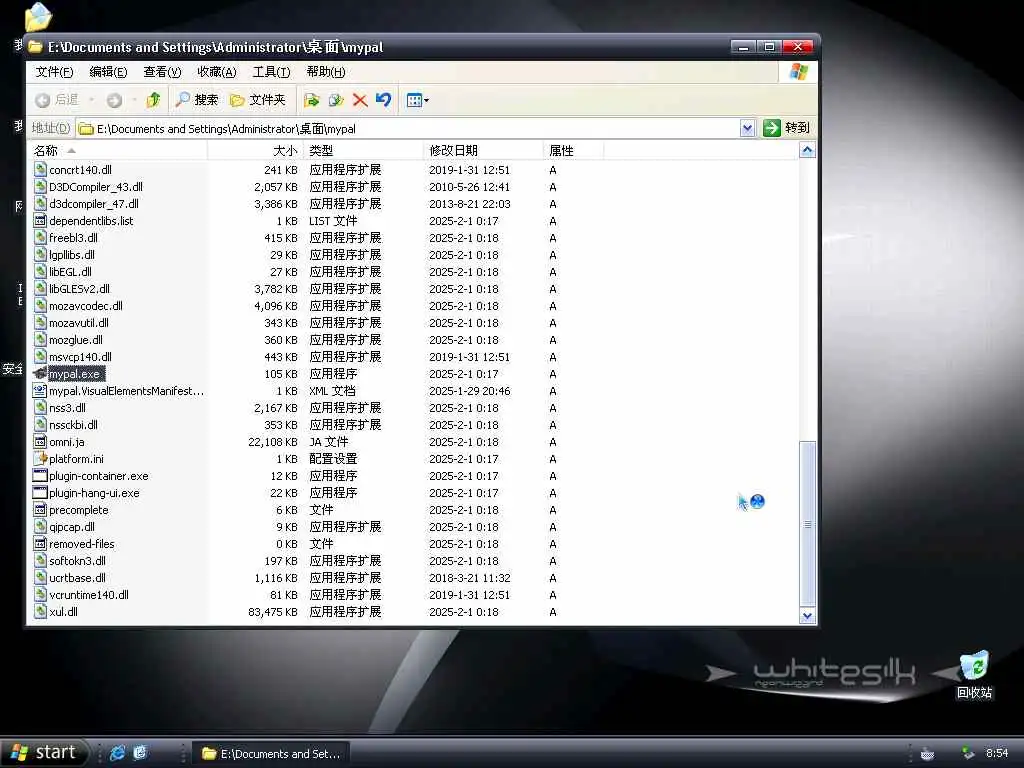Select the file libGLESv2.dll
This screenshot has width=1024, height=768.
80,289
